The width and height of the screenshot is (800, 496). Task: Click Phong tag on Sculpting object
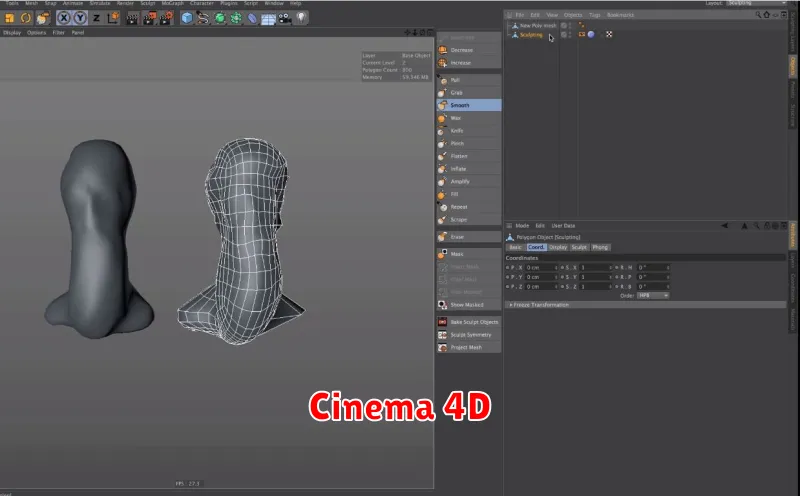(591, 35)
